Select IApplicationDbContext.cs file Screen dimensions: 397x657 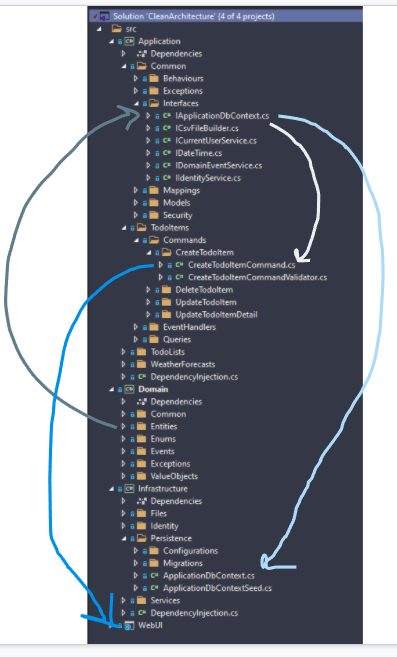point(222,116)
